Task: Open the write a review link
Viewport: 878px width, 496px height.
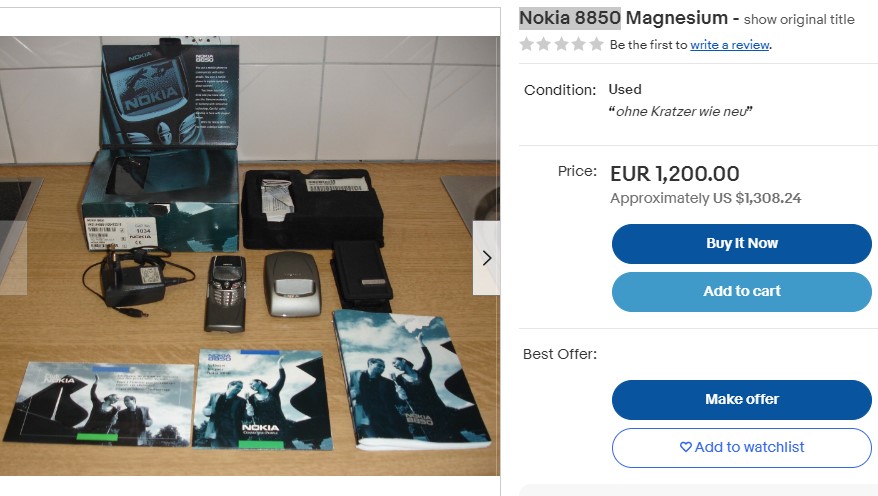Action: [x=730, y=45]
